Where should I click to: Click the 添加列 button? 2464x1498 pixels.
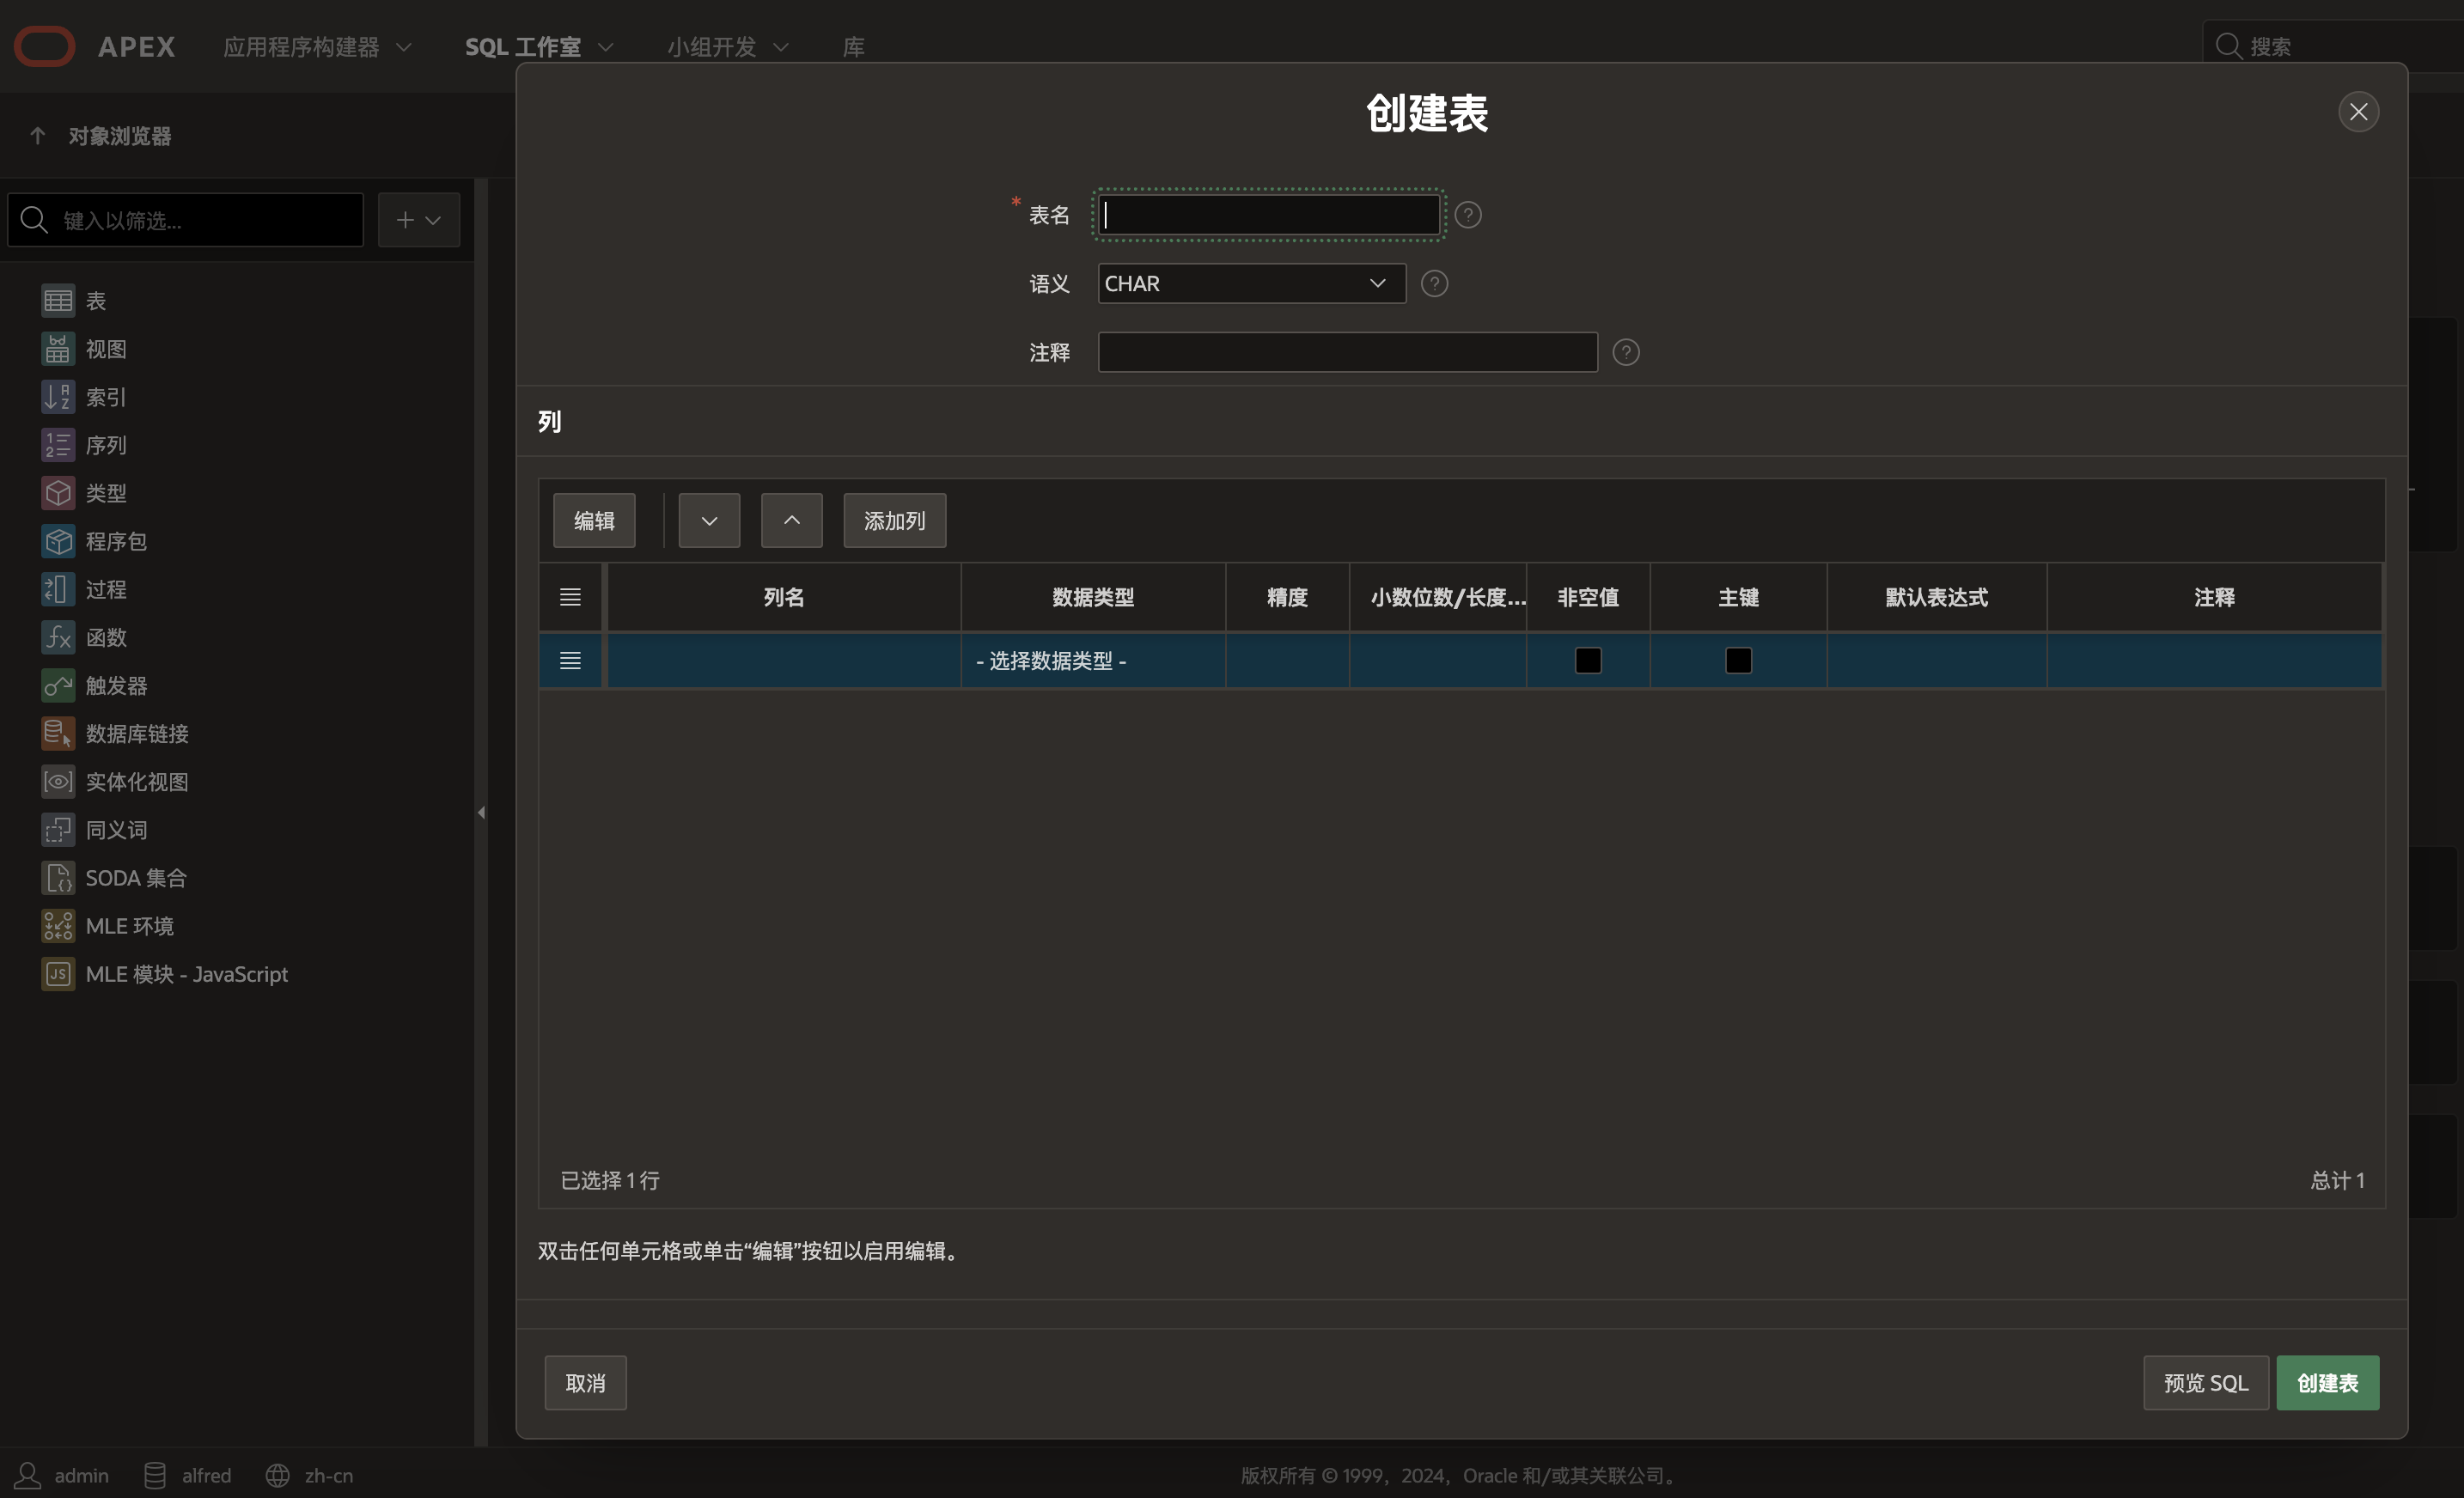[894, 521]
